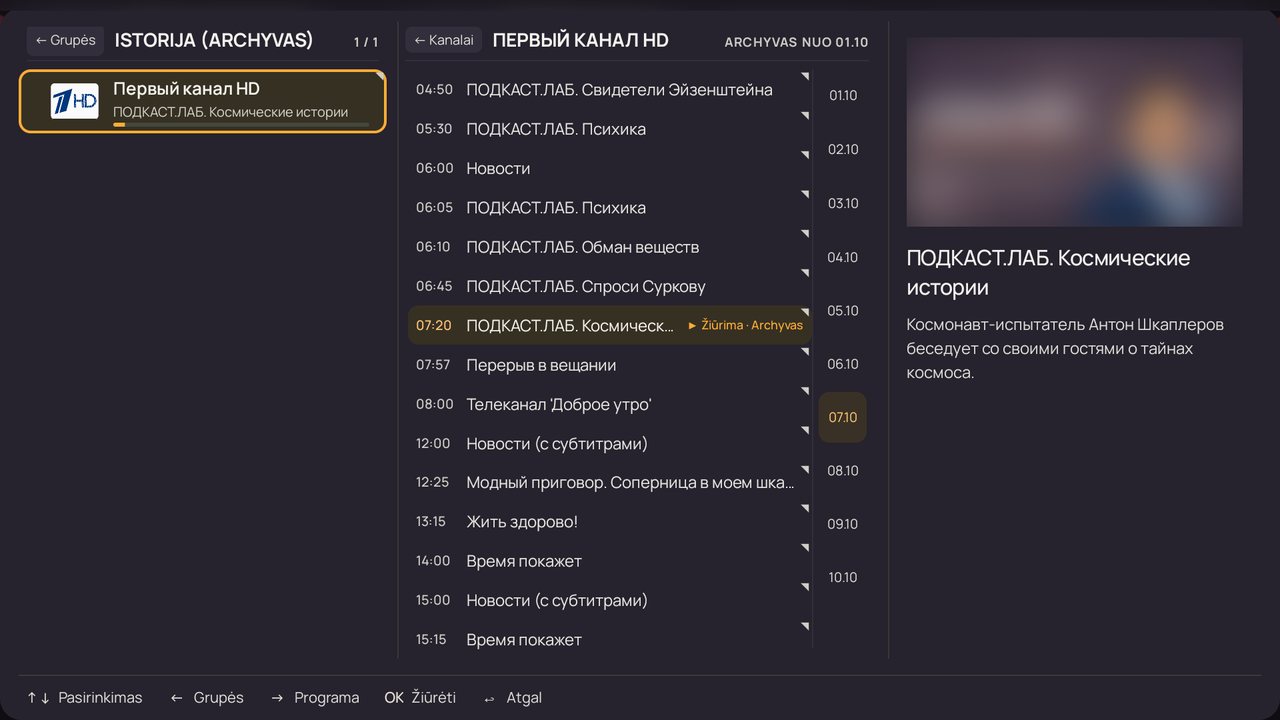This screenshot has height=720, width=1280.
Task: Open 12:25 Модный приговор programme
Action: 610,482
